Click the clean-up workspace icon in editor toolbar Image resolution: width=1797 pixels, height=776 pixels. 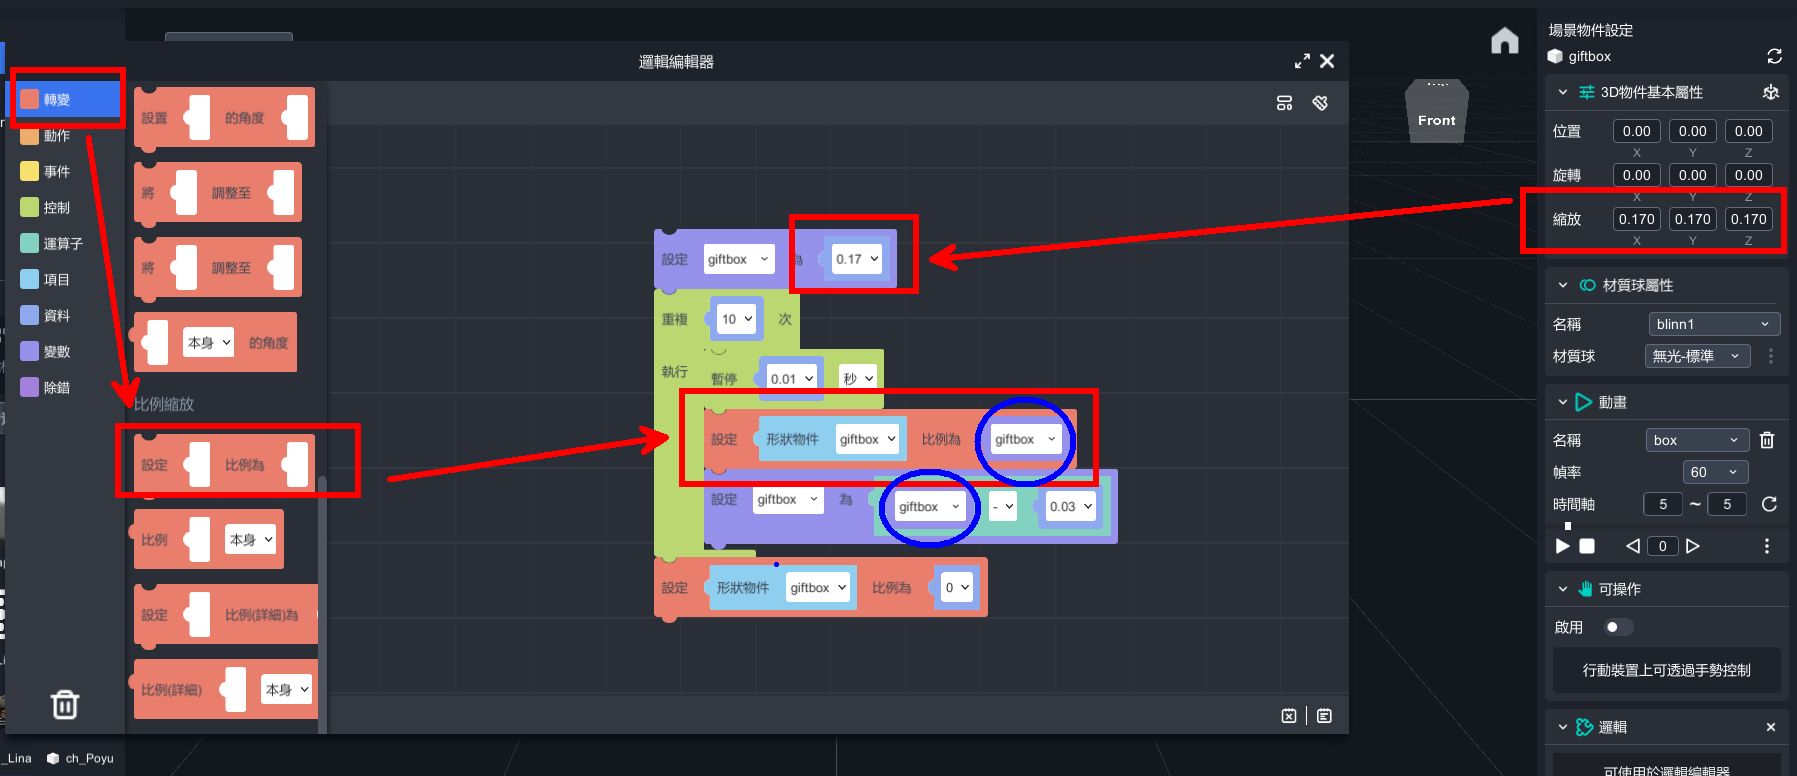tap(1320, 103)
